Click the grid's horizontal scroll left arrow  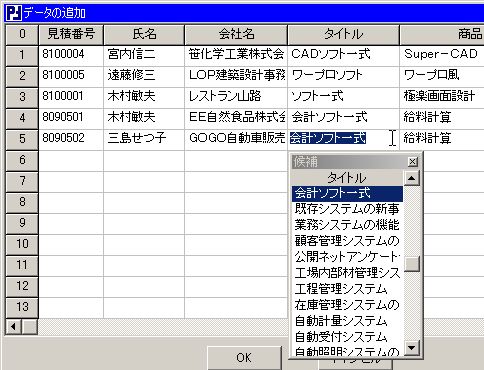(14, 326)
